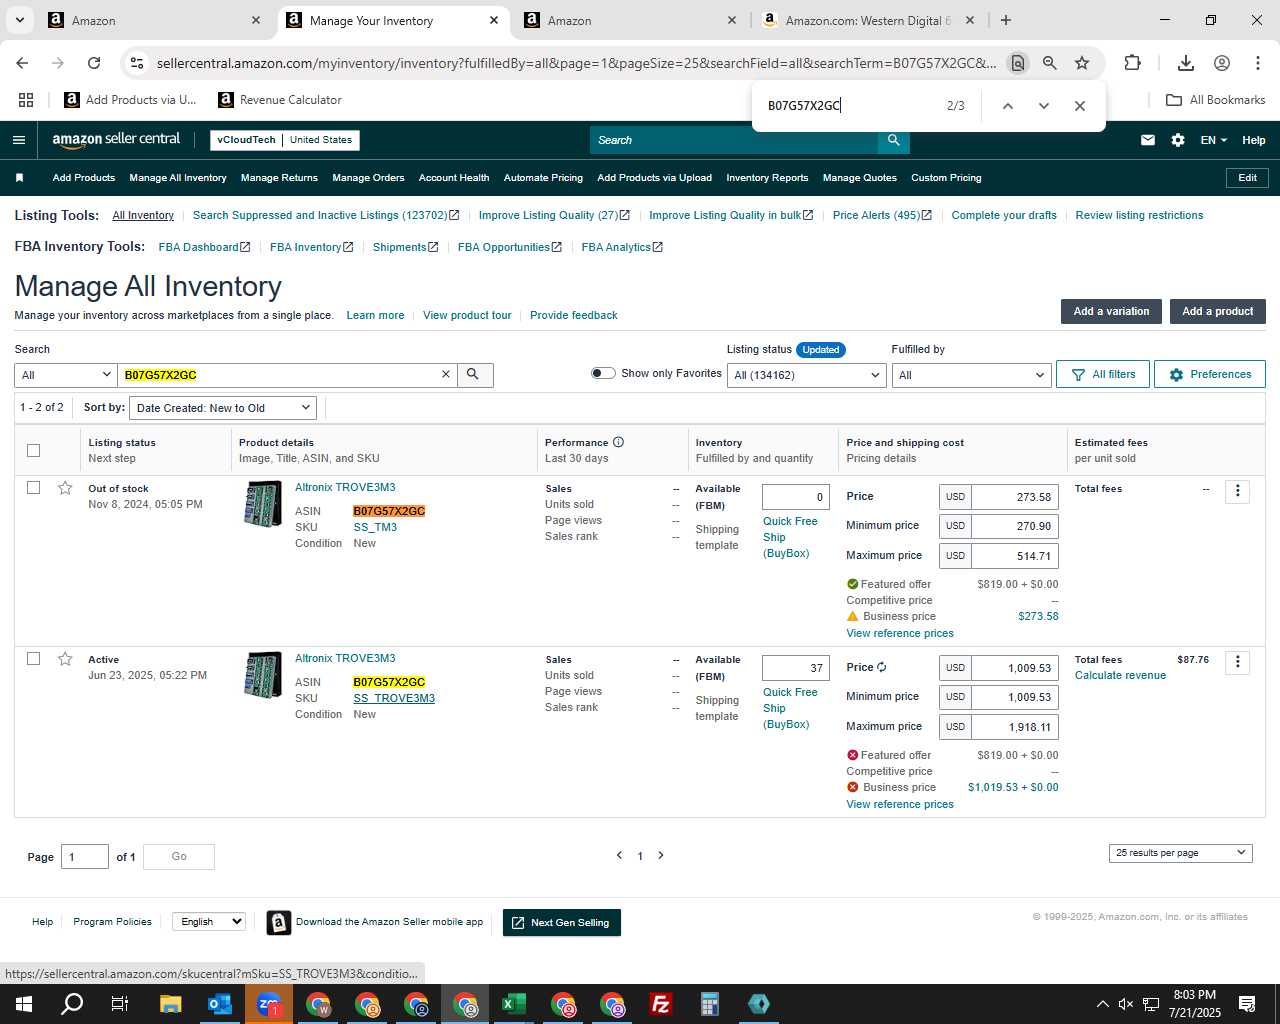Select the SS_TROVE3M3 listing checkbox
The height and width of the screenshot is (1024, 1280).
click(33, 659)
